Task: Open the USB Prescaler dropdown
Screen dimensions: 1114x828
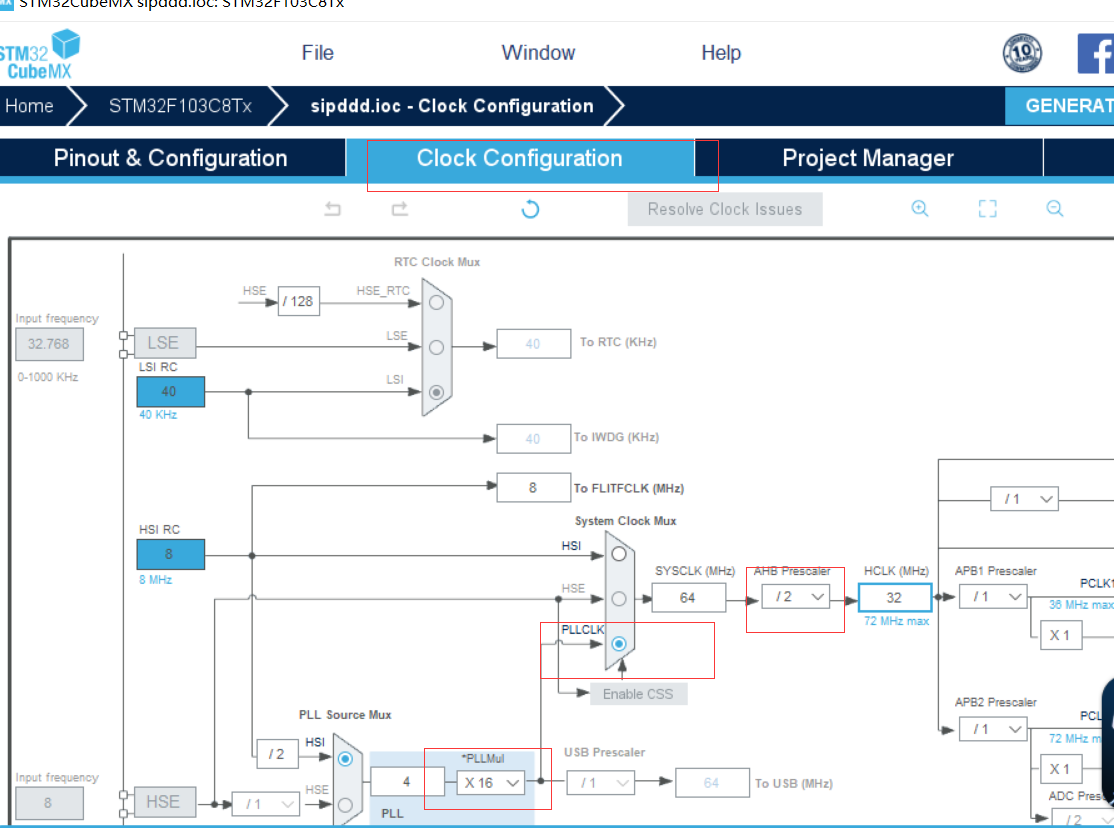Action: point(600,783)
